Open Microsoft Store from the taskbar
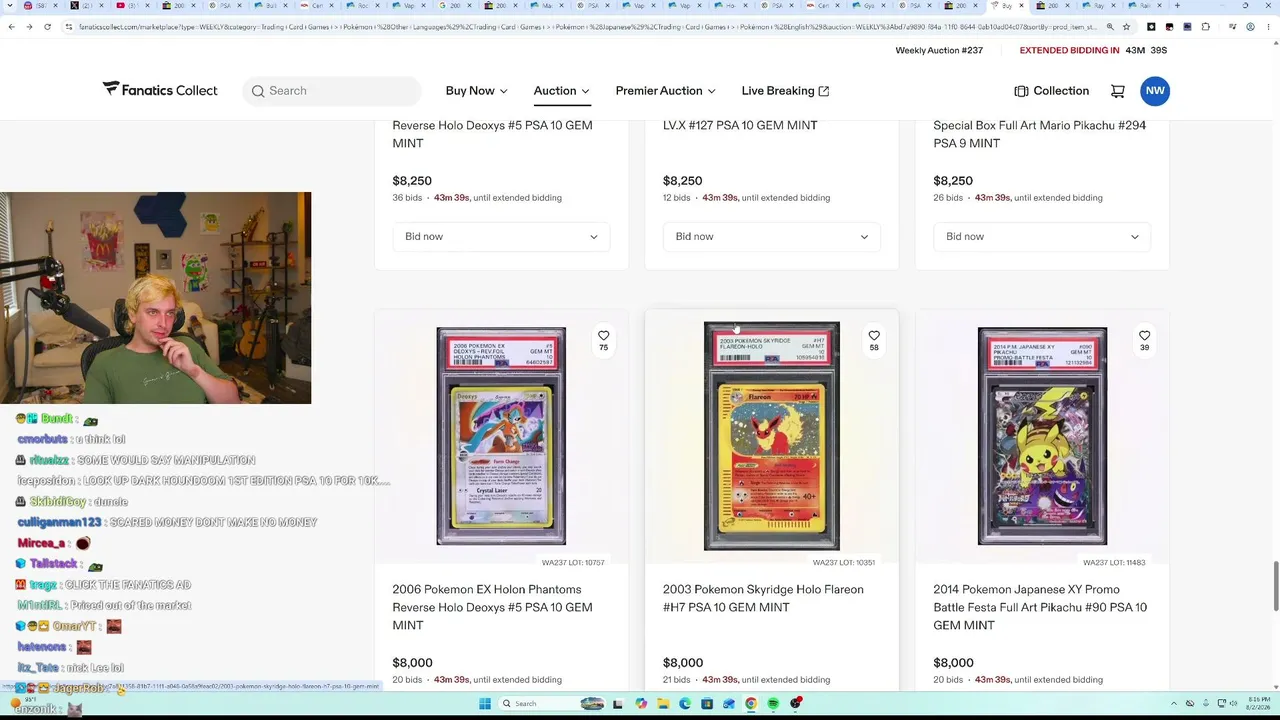 tap(707, 704)
